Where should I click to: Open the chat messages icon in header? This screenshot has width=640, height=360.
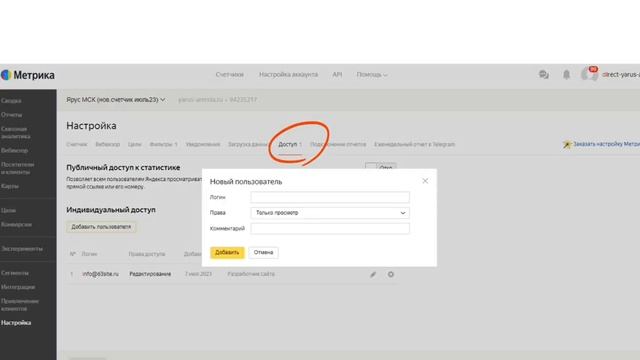pyautogui.click(x=543, y=75)
